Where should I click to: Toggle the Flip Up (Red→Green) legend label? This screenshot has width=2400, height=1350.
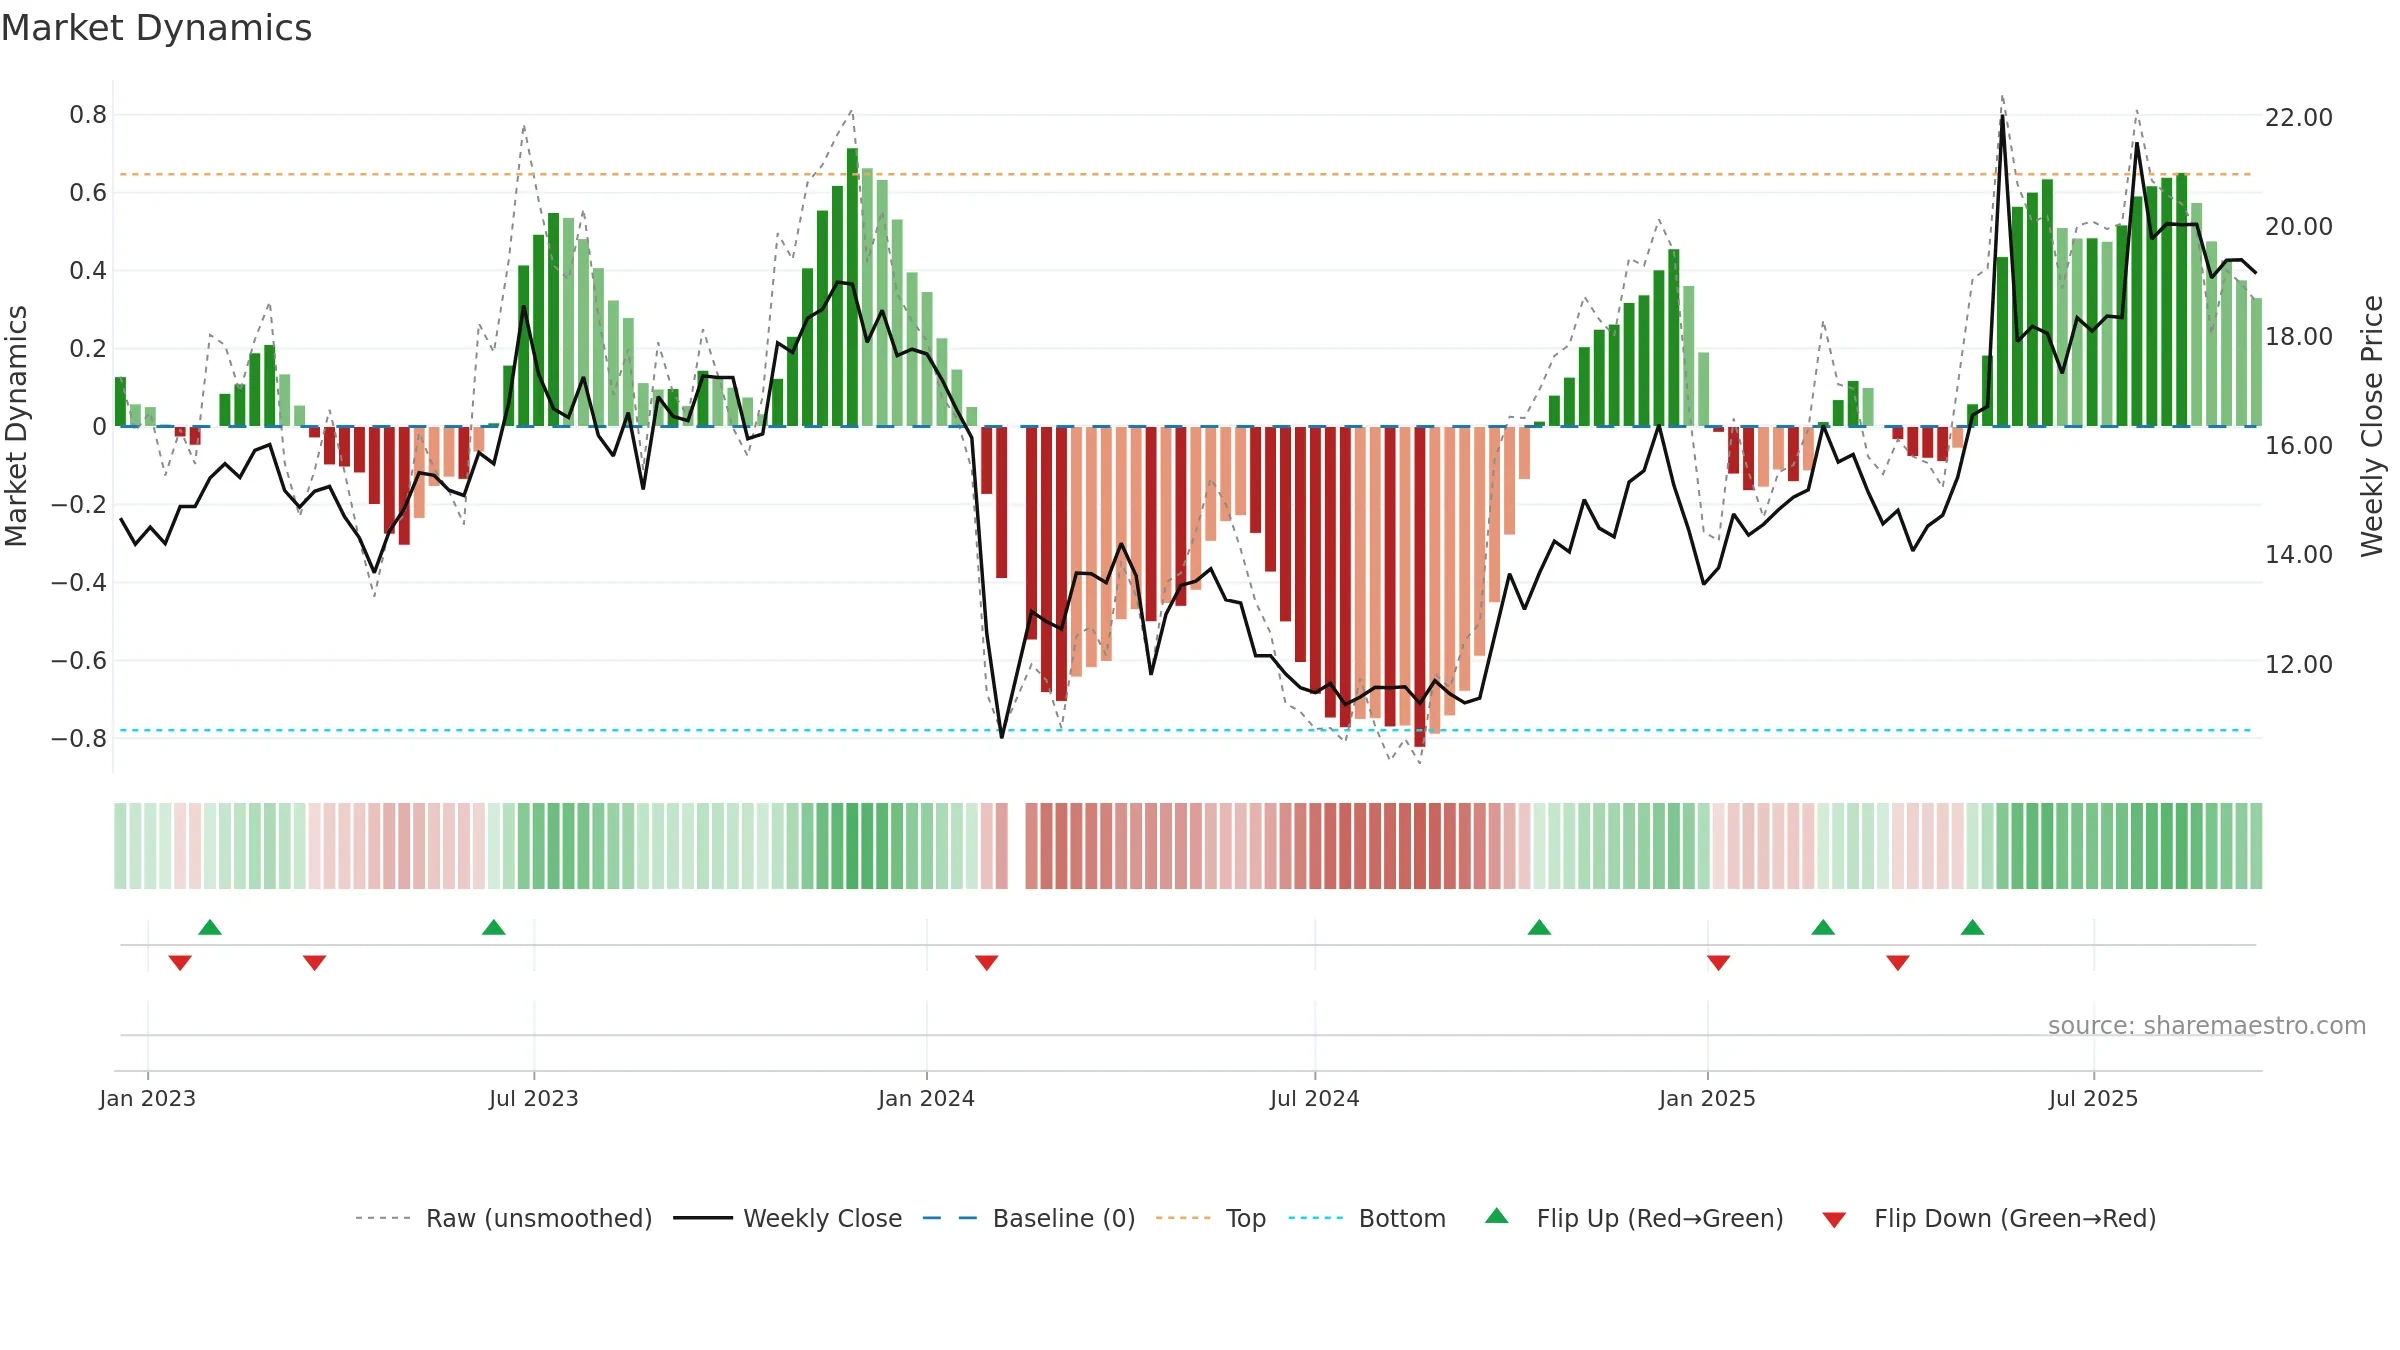1660,1218
